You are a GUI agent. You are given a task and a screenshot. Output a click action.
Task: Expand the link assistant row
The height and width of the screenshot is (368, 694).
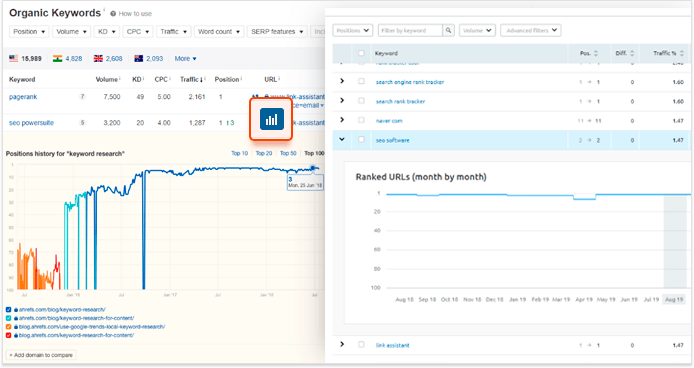[342, 344]
